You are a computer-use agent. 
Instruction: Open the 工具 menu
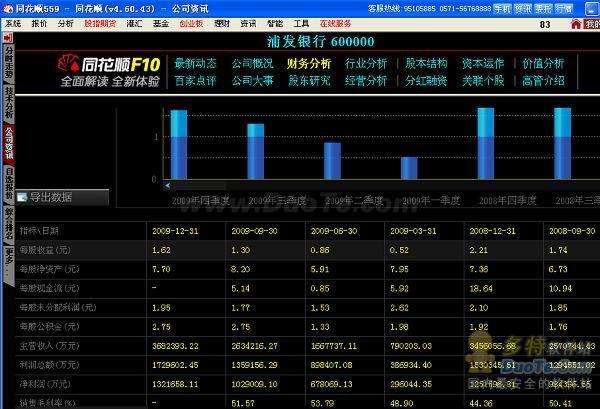pyautogui.click(x=301, y=24)
